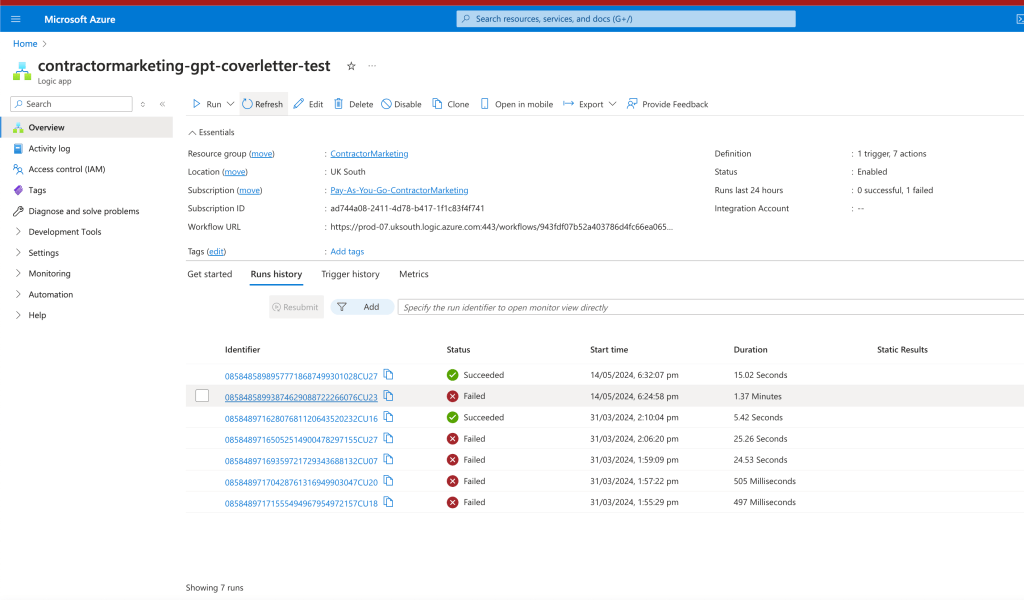Image resolution: width=1024 pixels, height=600 pixels.
Task: Choose Open in mobile
Action: [x=517, y=104]
